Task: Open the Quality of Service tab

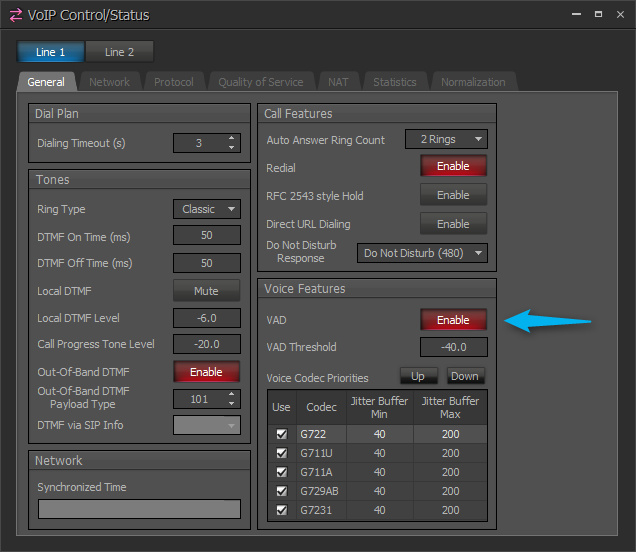Action: point(260,82)
